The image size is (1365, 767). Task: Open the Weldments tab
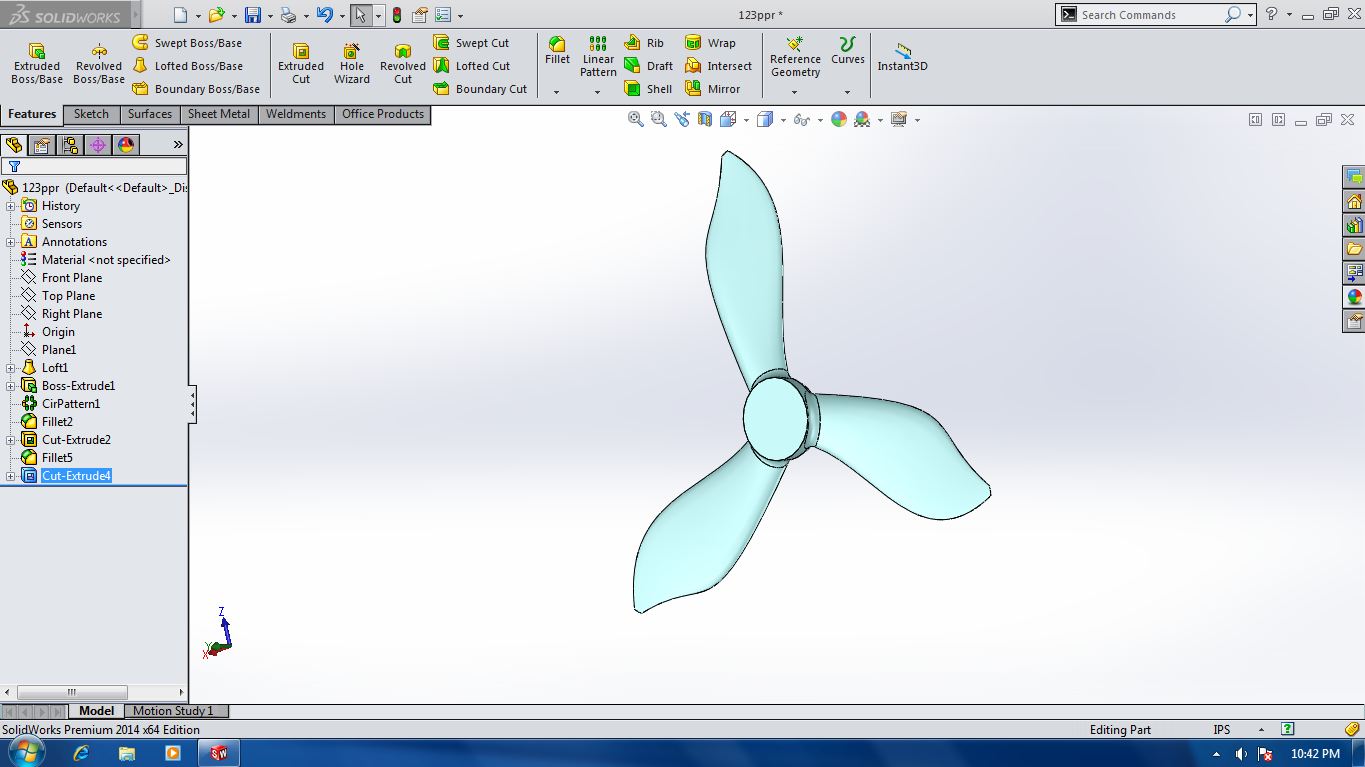pos(296,114)
